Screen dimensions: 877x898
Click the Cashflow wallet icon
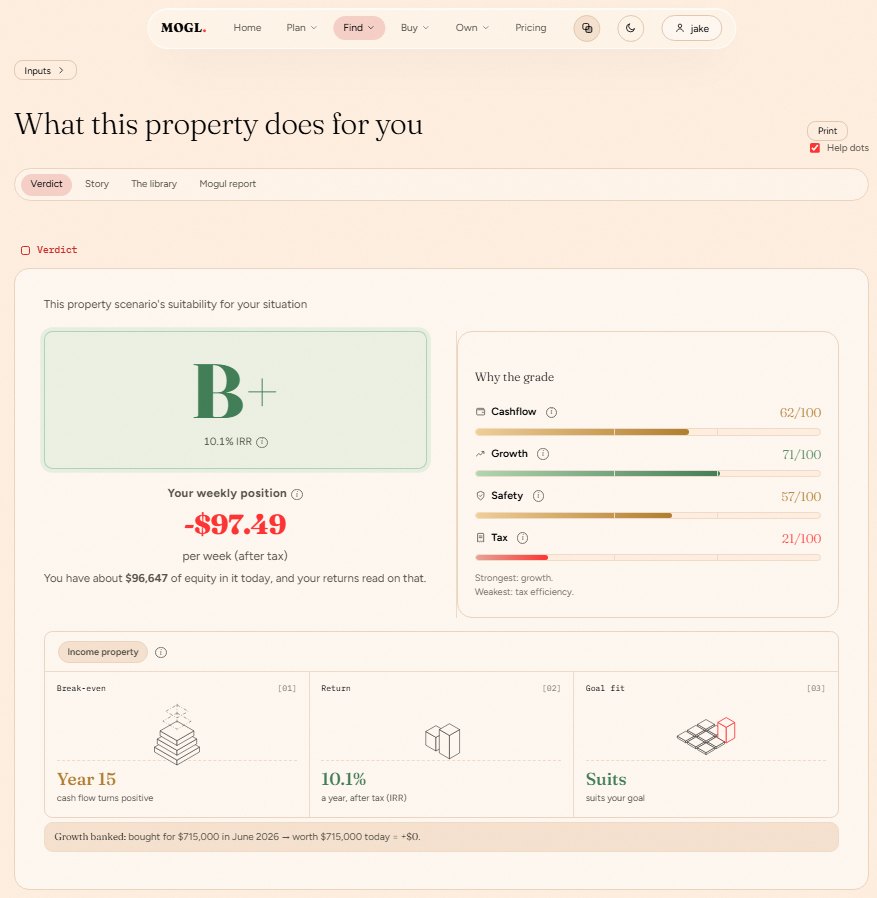tap(480, 412)
